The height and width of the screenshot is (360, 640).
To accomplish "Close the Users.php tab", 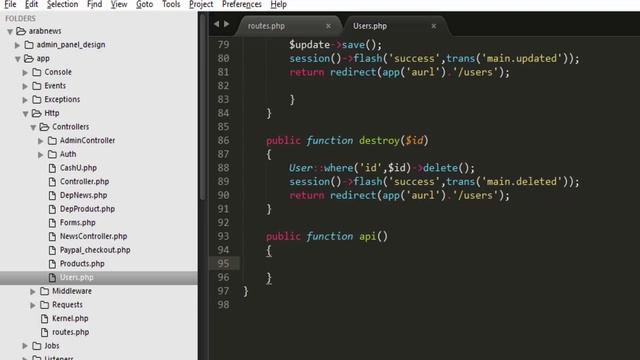I will (433, 26).
